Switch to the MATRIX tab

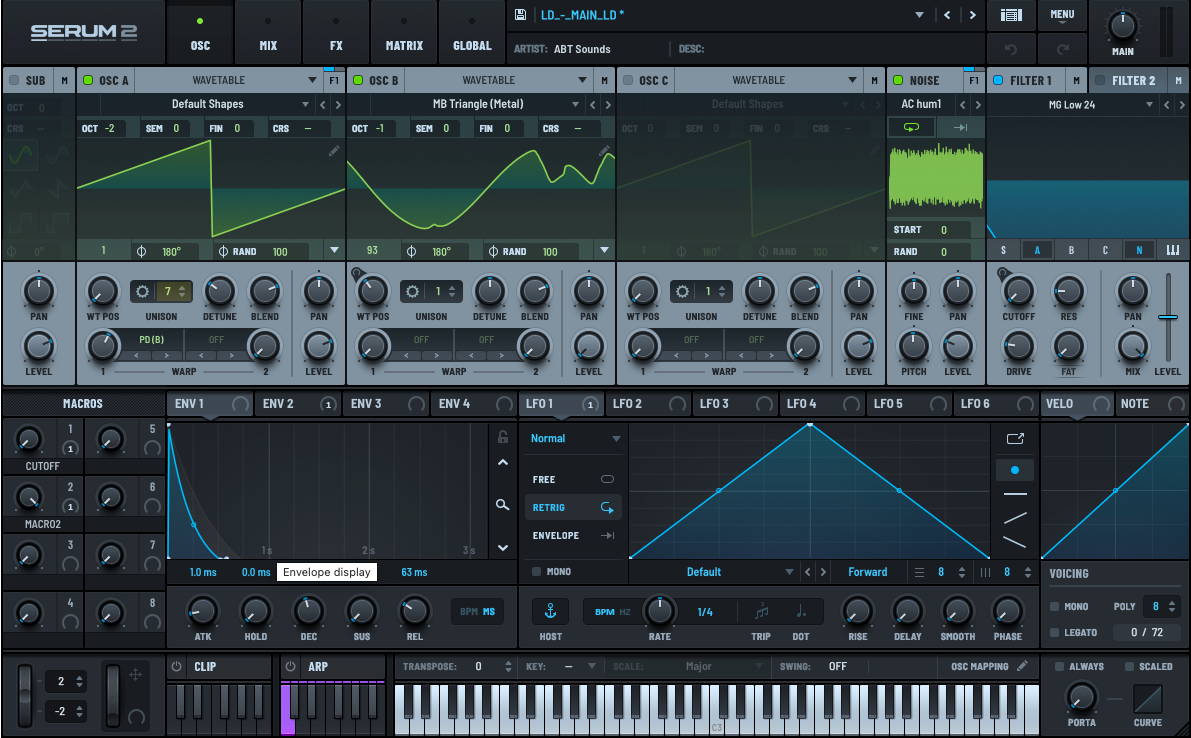click(404, 33)
